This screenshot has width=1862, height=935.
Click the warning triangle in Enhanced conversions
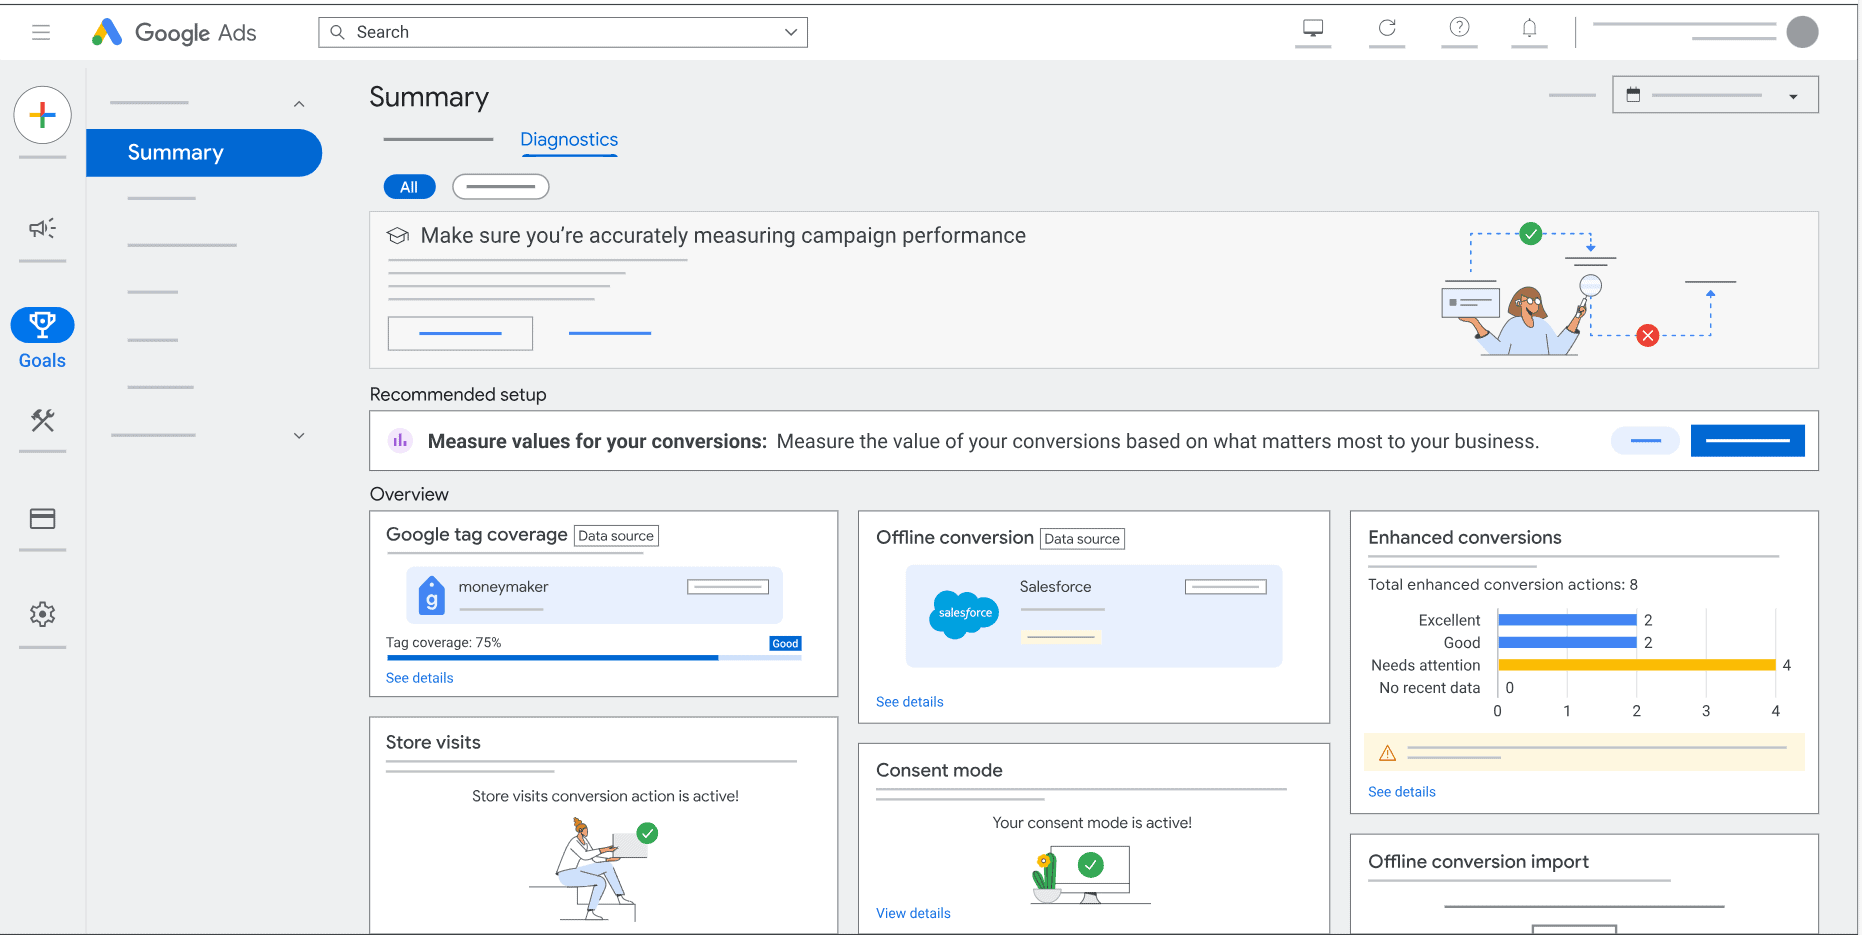click(1387, 753)
